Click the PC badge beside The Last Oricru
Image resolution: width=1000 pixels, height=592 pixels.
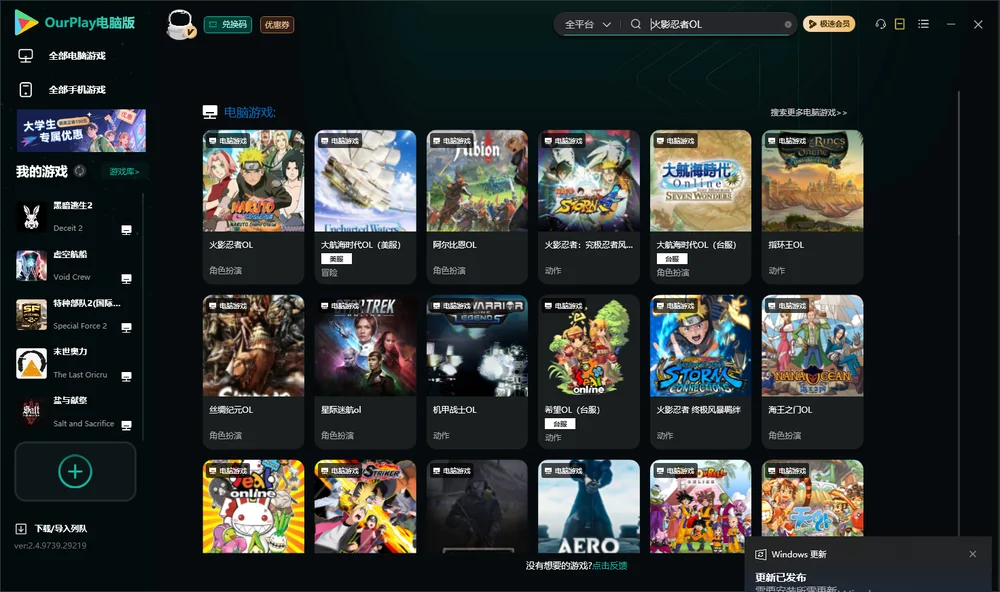pos(126,376)
